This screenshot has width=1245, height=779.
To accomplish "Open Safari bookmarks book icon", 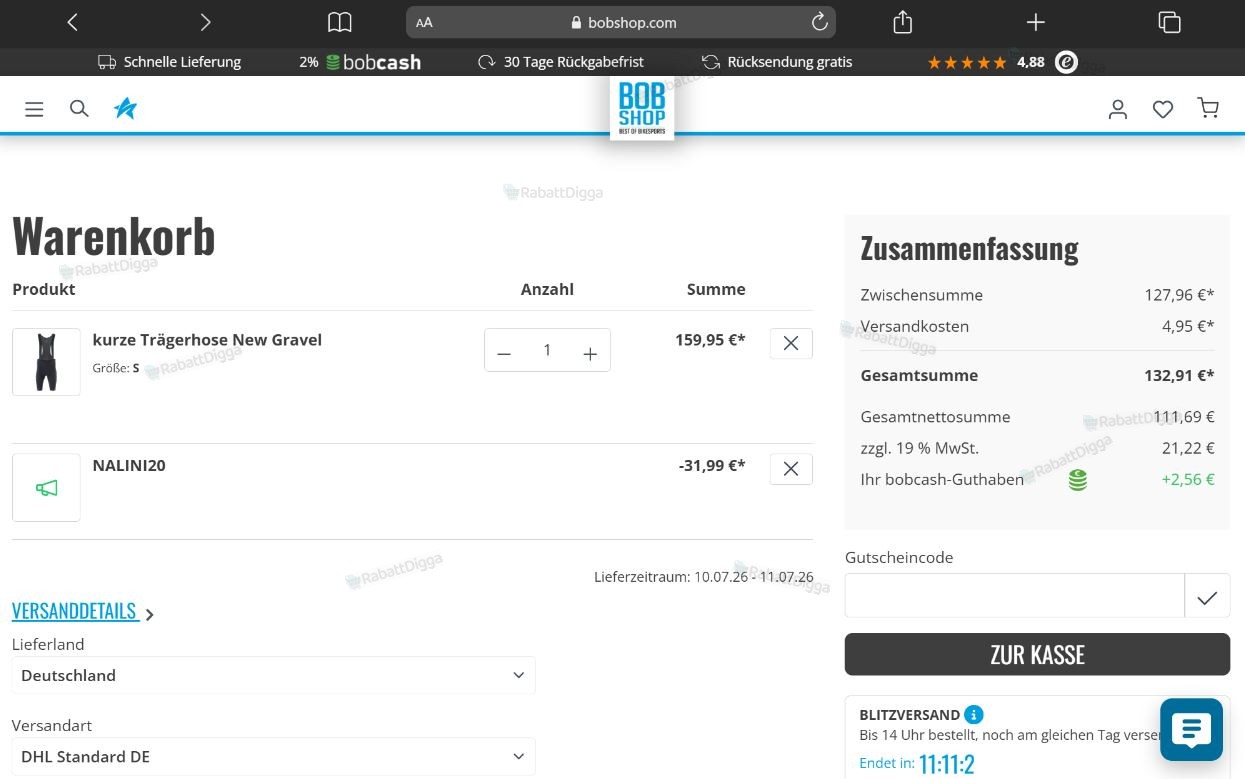I will pyautogui.click(x=340, y=22).
